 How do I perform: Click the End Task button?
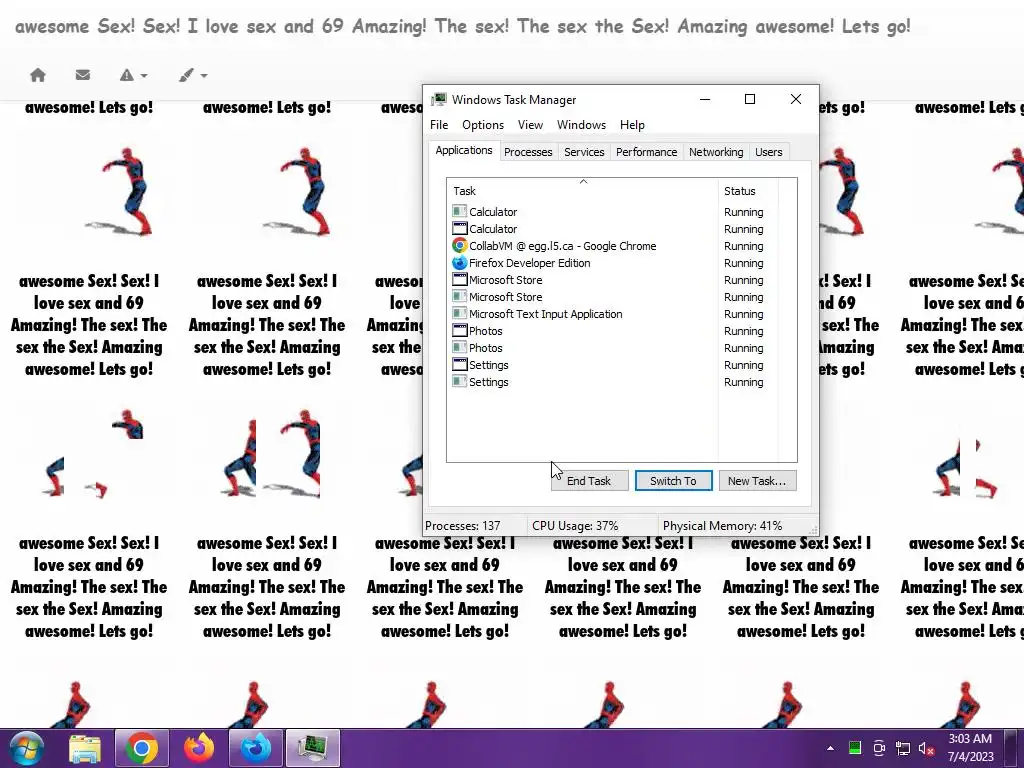[x=590, y=481]
